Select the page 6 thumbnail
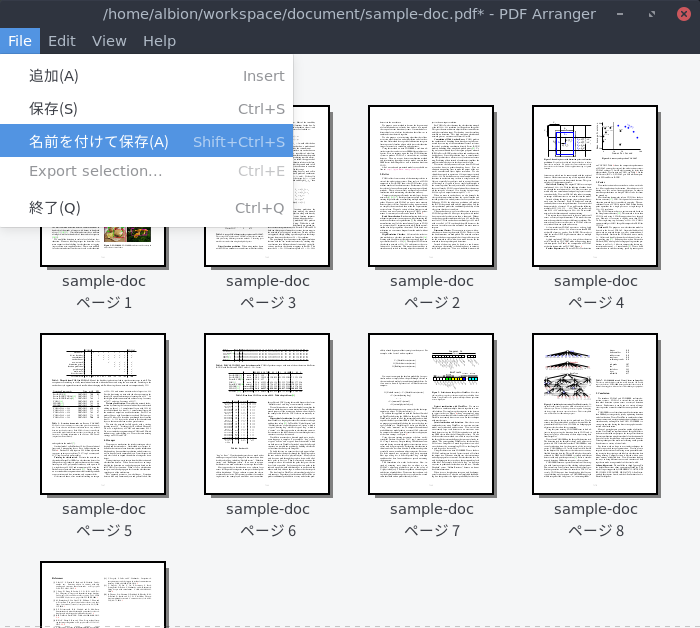Viewport: 700px width, 628px height. coord(267,414)
